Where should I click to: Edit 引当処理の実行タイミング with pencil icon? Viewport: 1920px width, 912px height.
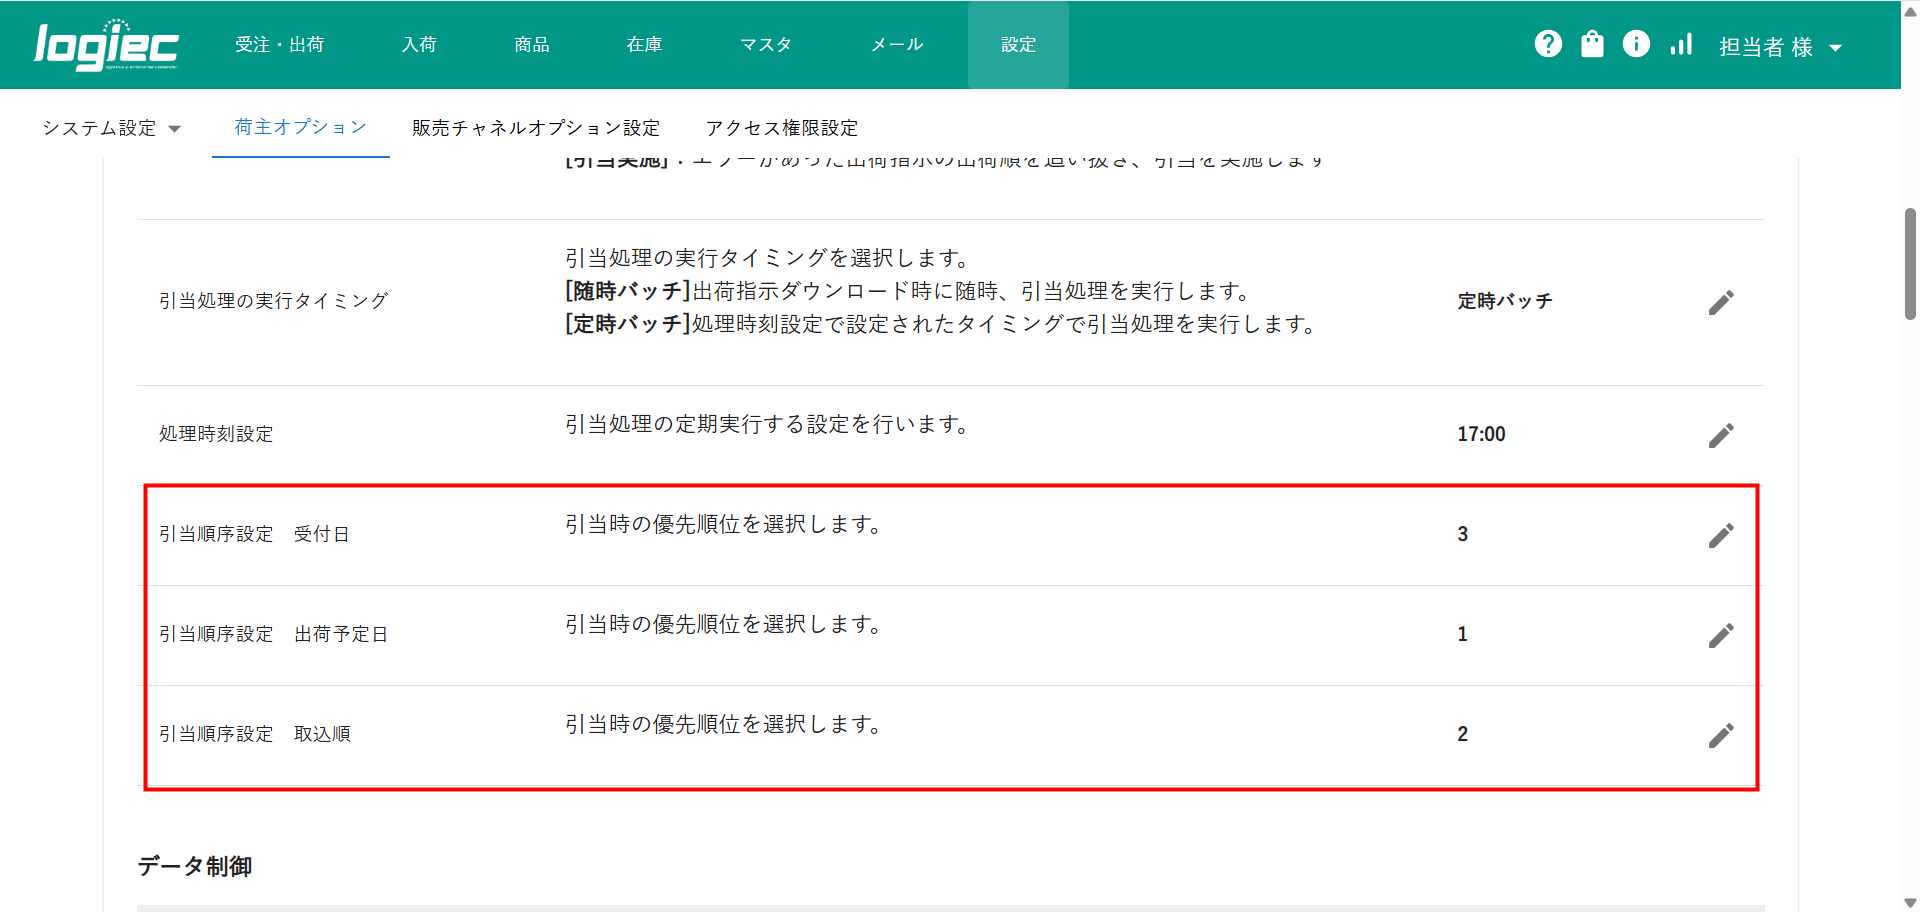tap(1720, 302)
